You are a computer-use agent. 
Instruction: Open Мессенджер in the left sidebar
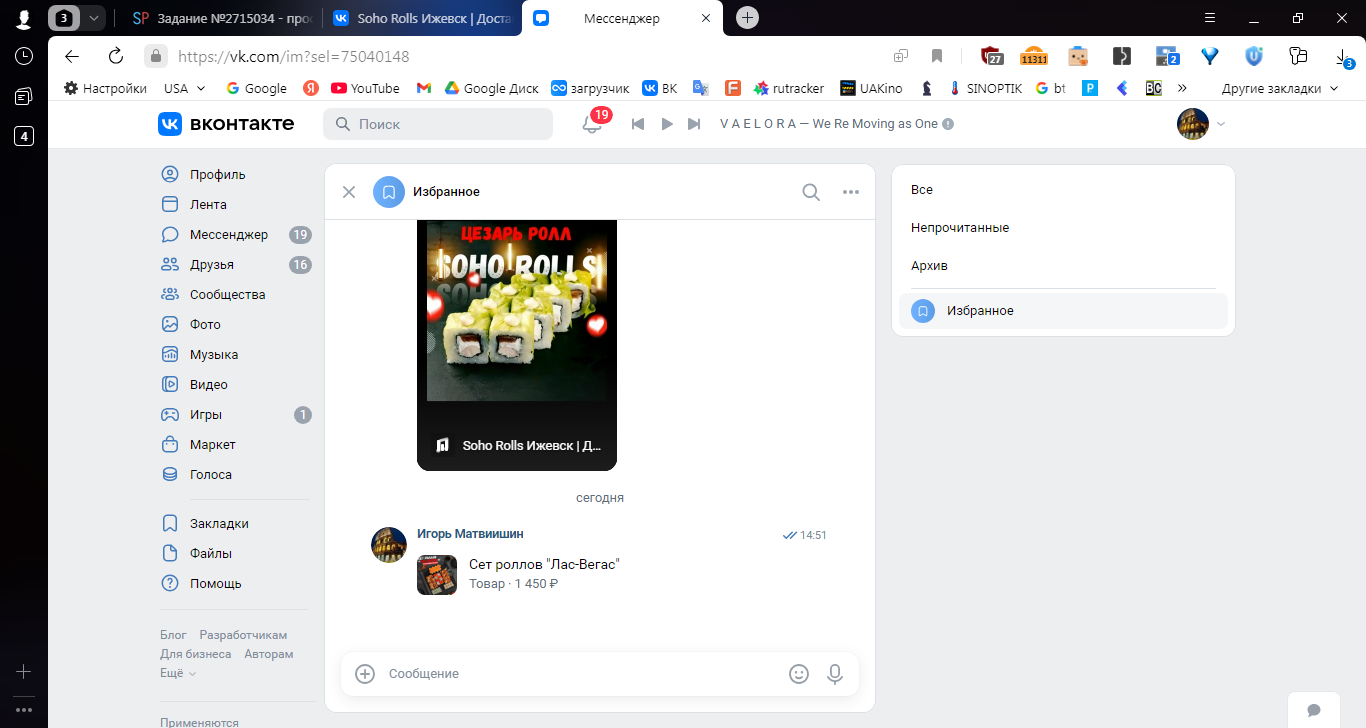pos(235,234)
